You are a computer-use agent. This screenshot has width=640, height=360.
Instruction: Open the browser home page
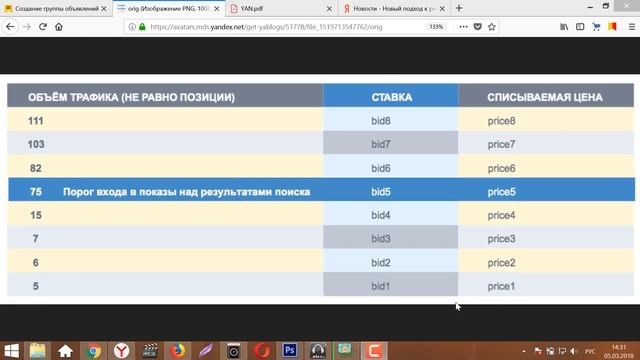[x=59, y=27]
